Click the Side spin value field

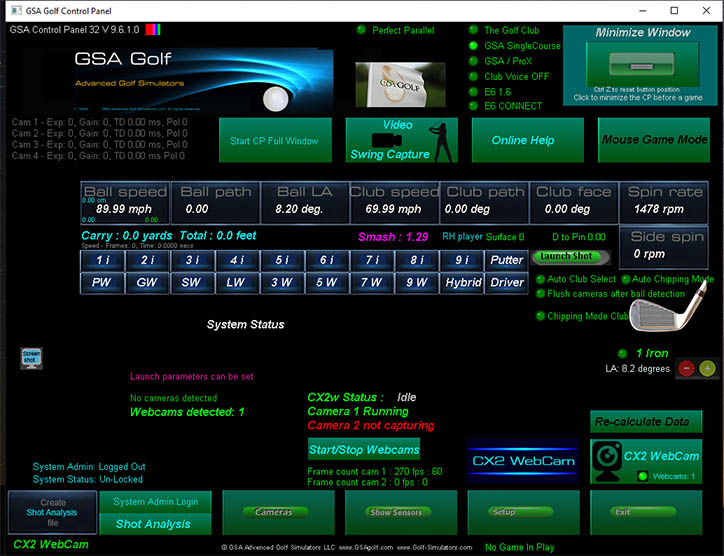point(663,247)
